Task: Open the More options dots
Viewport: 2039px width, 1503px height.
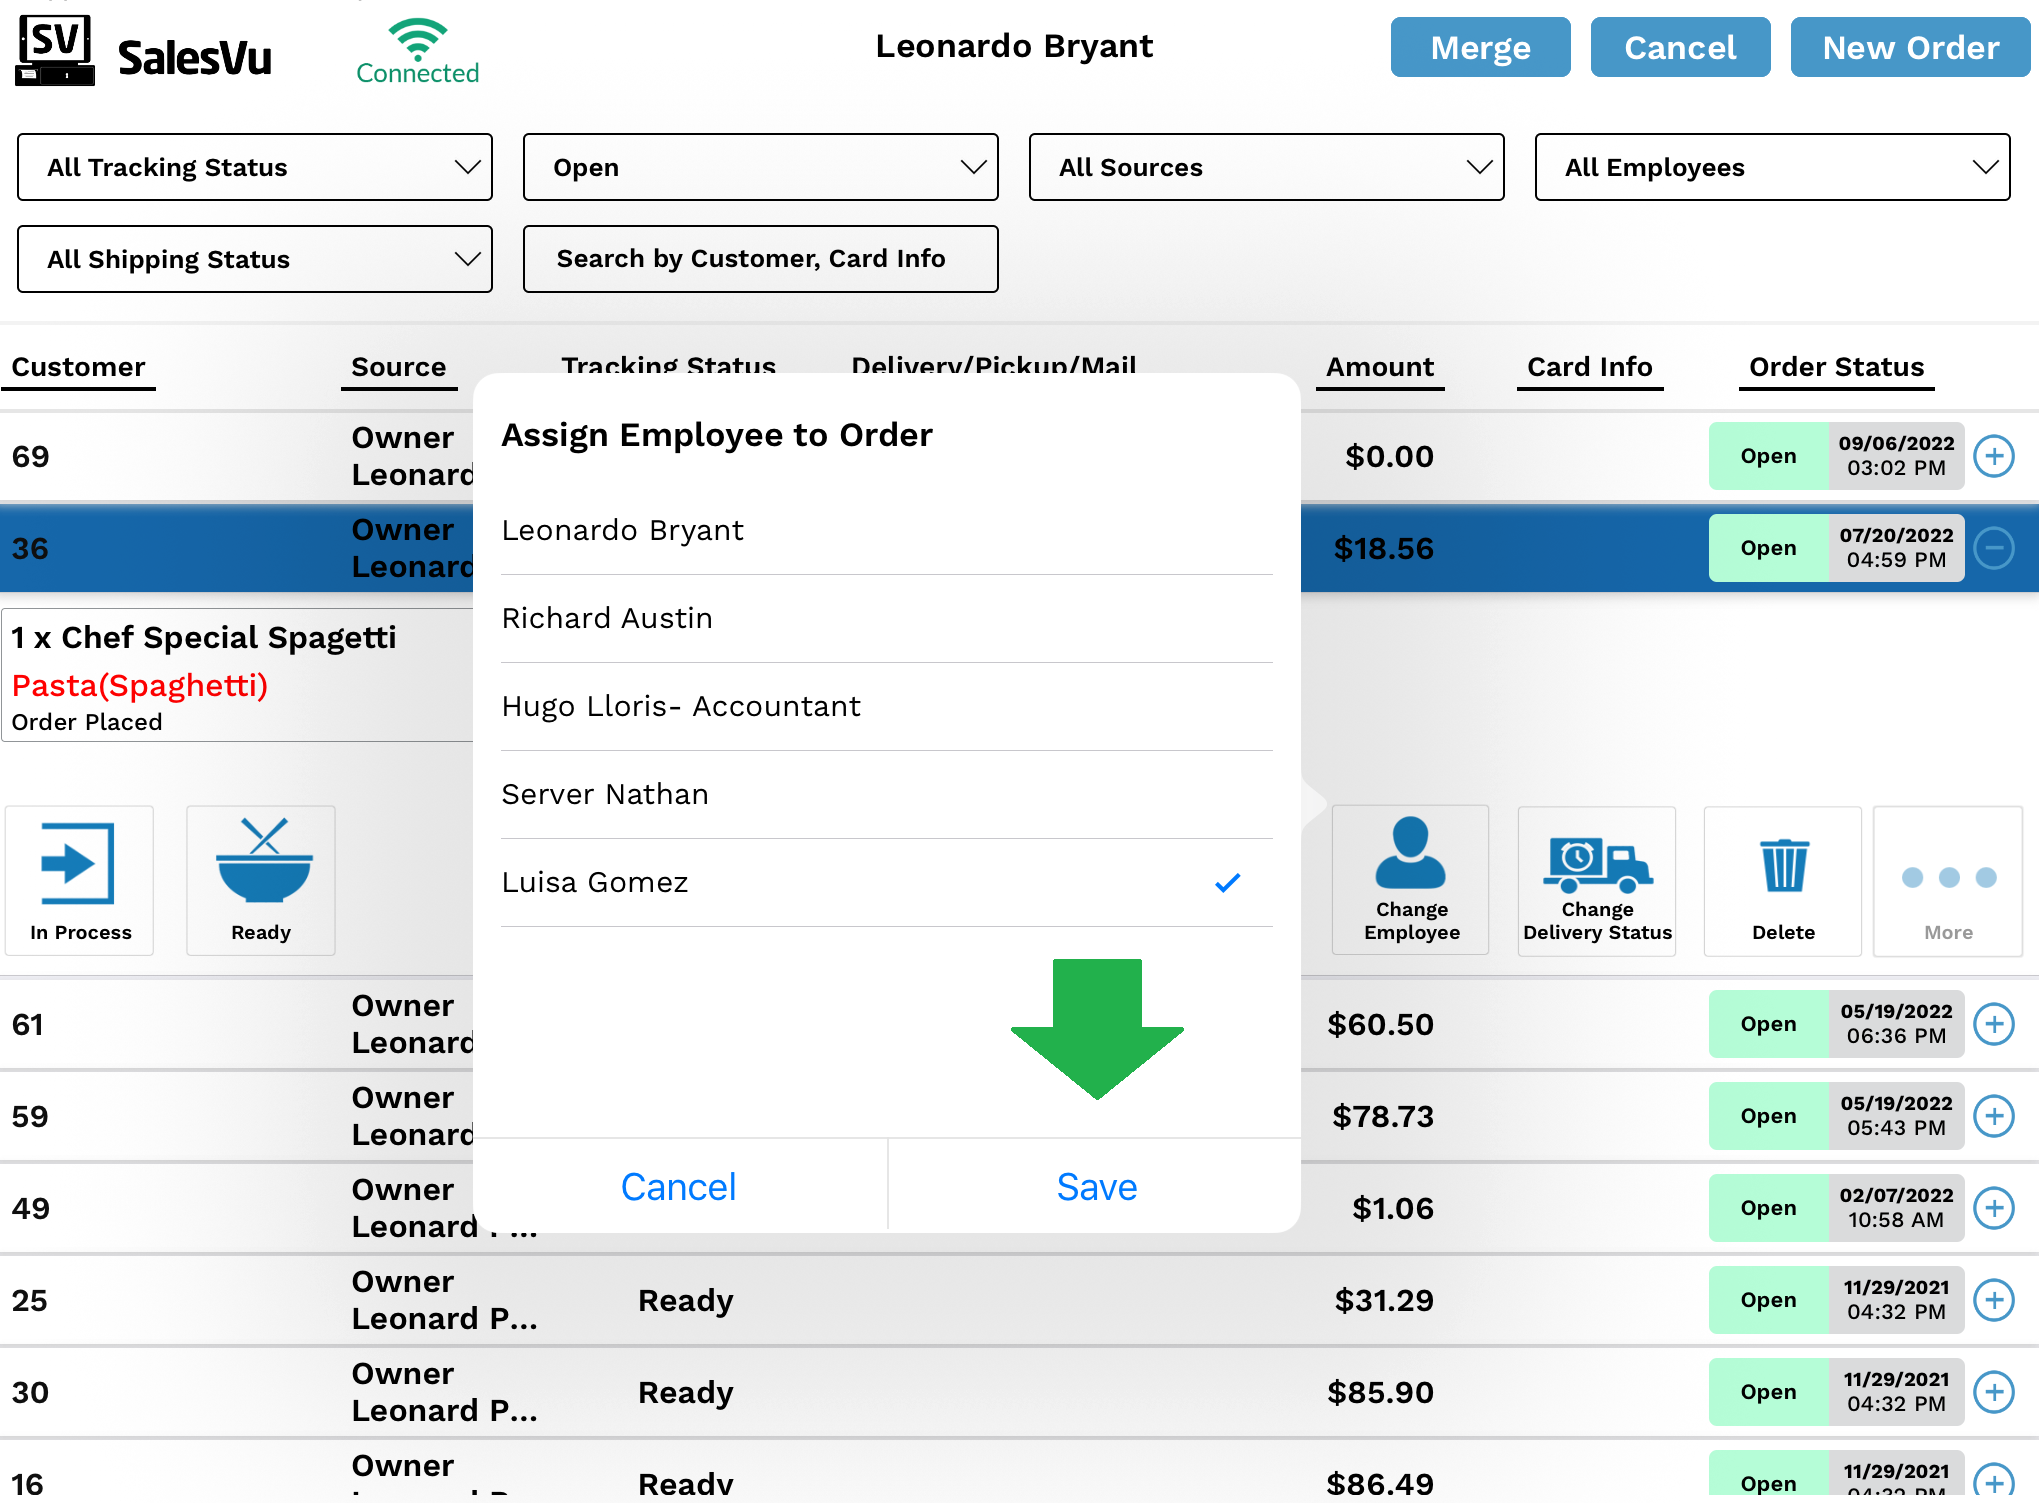Action: pos(1948,878)
